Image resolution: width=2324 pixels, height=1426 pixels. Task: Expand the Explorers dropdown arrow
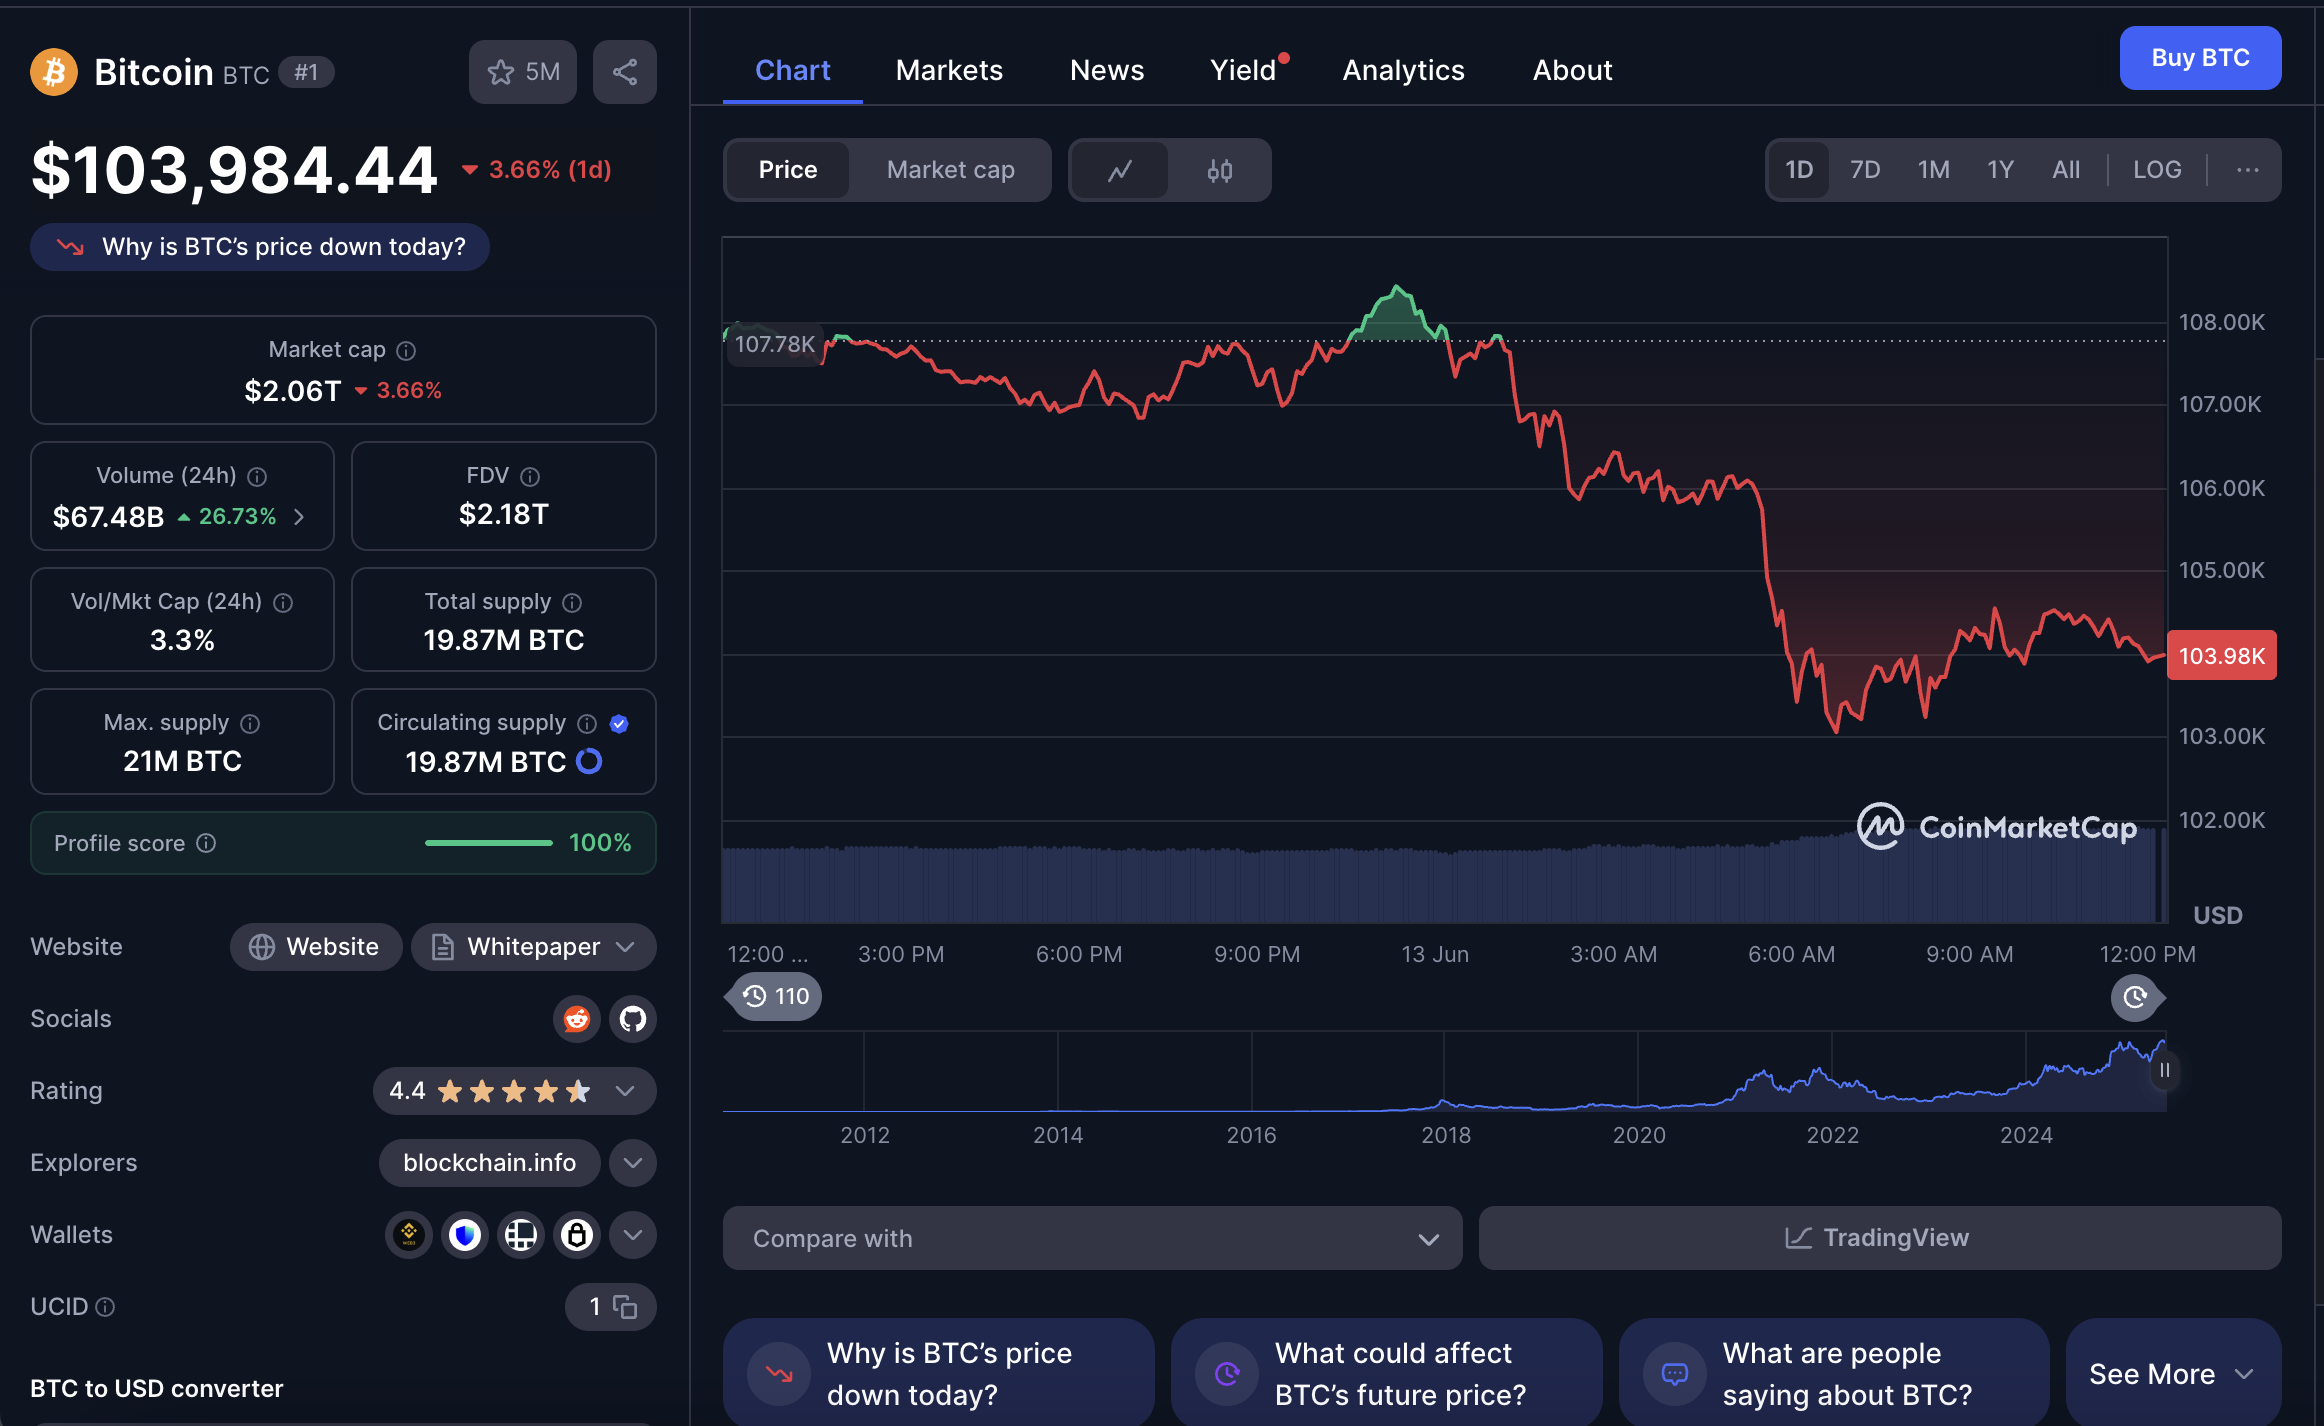click(x=633, y=1163)
